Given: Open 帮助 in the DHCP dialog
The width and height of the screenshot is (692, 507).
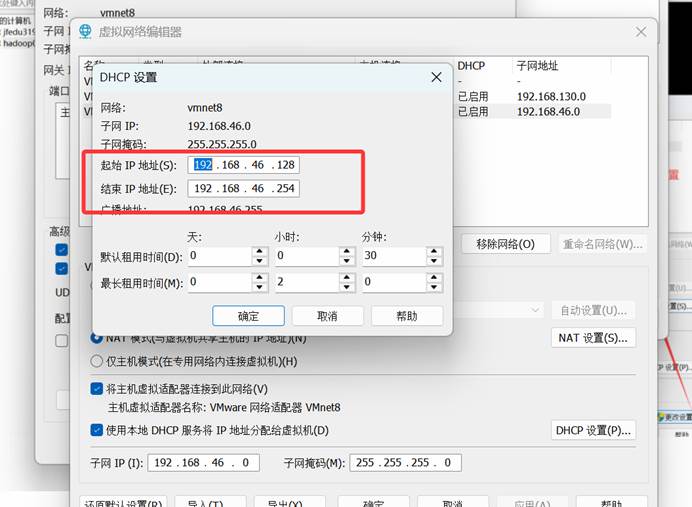Looking at the screenshot, I should pos(406,316).
